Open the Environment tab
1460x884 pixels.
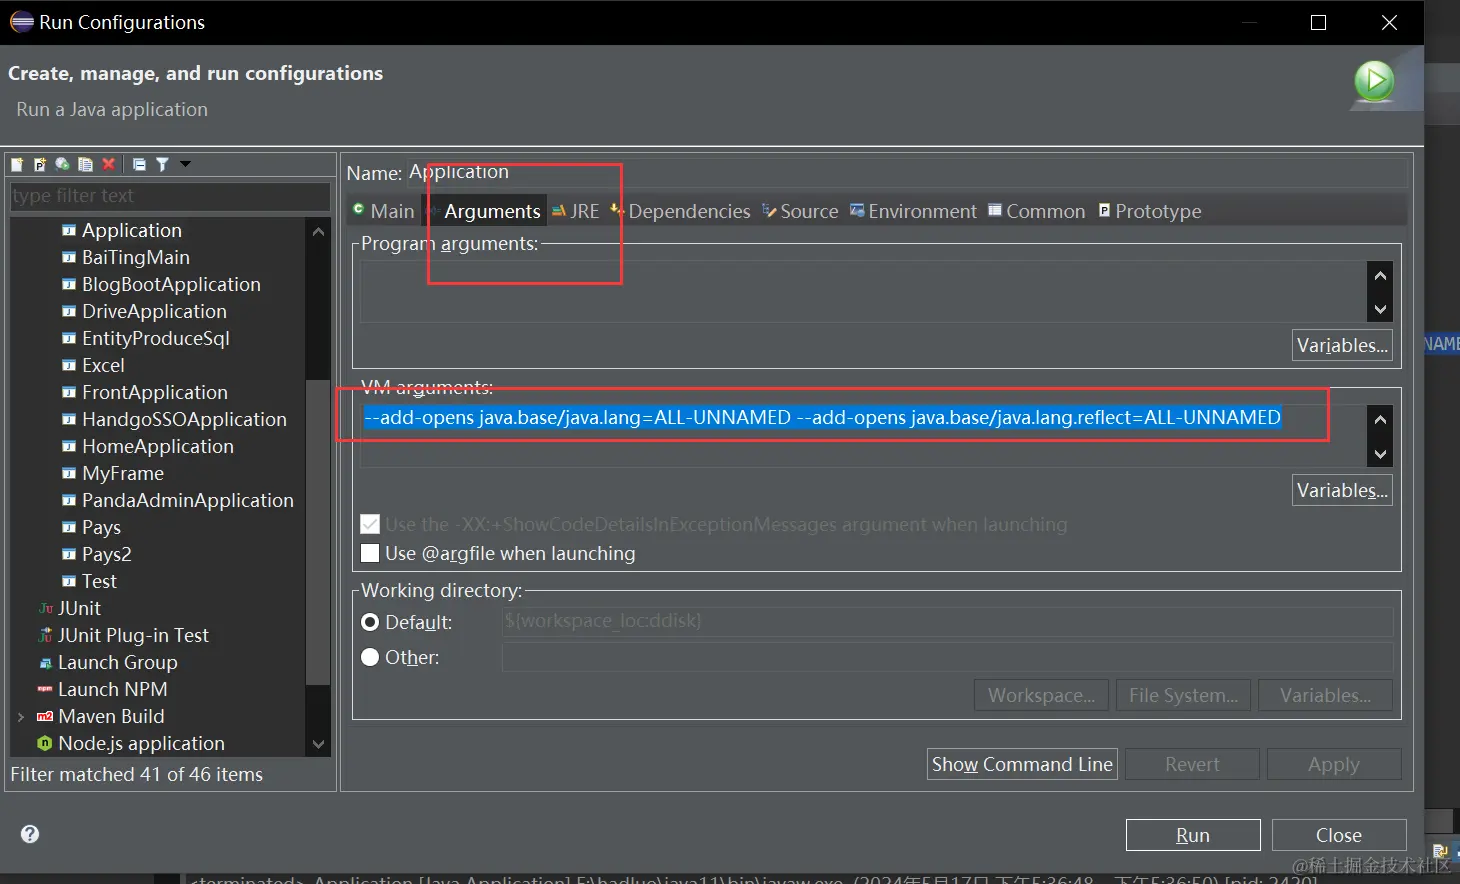(x=913, y=211)
